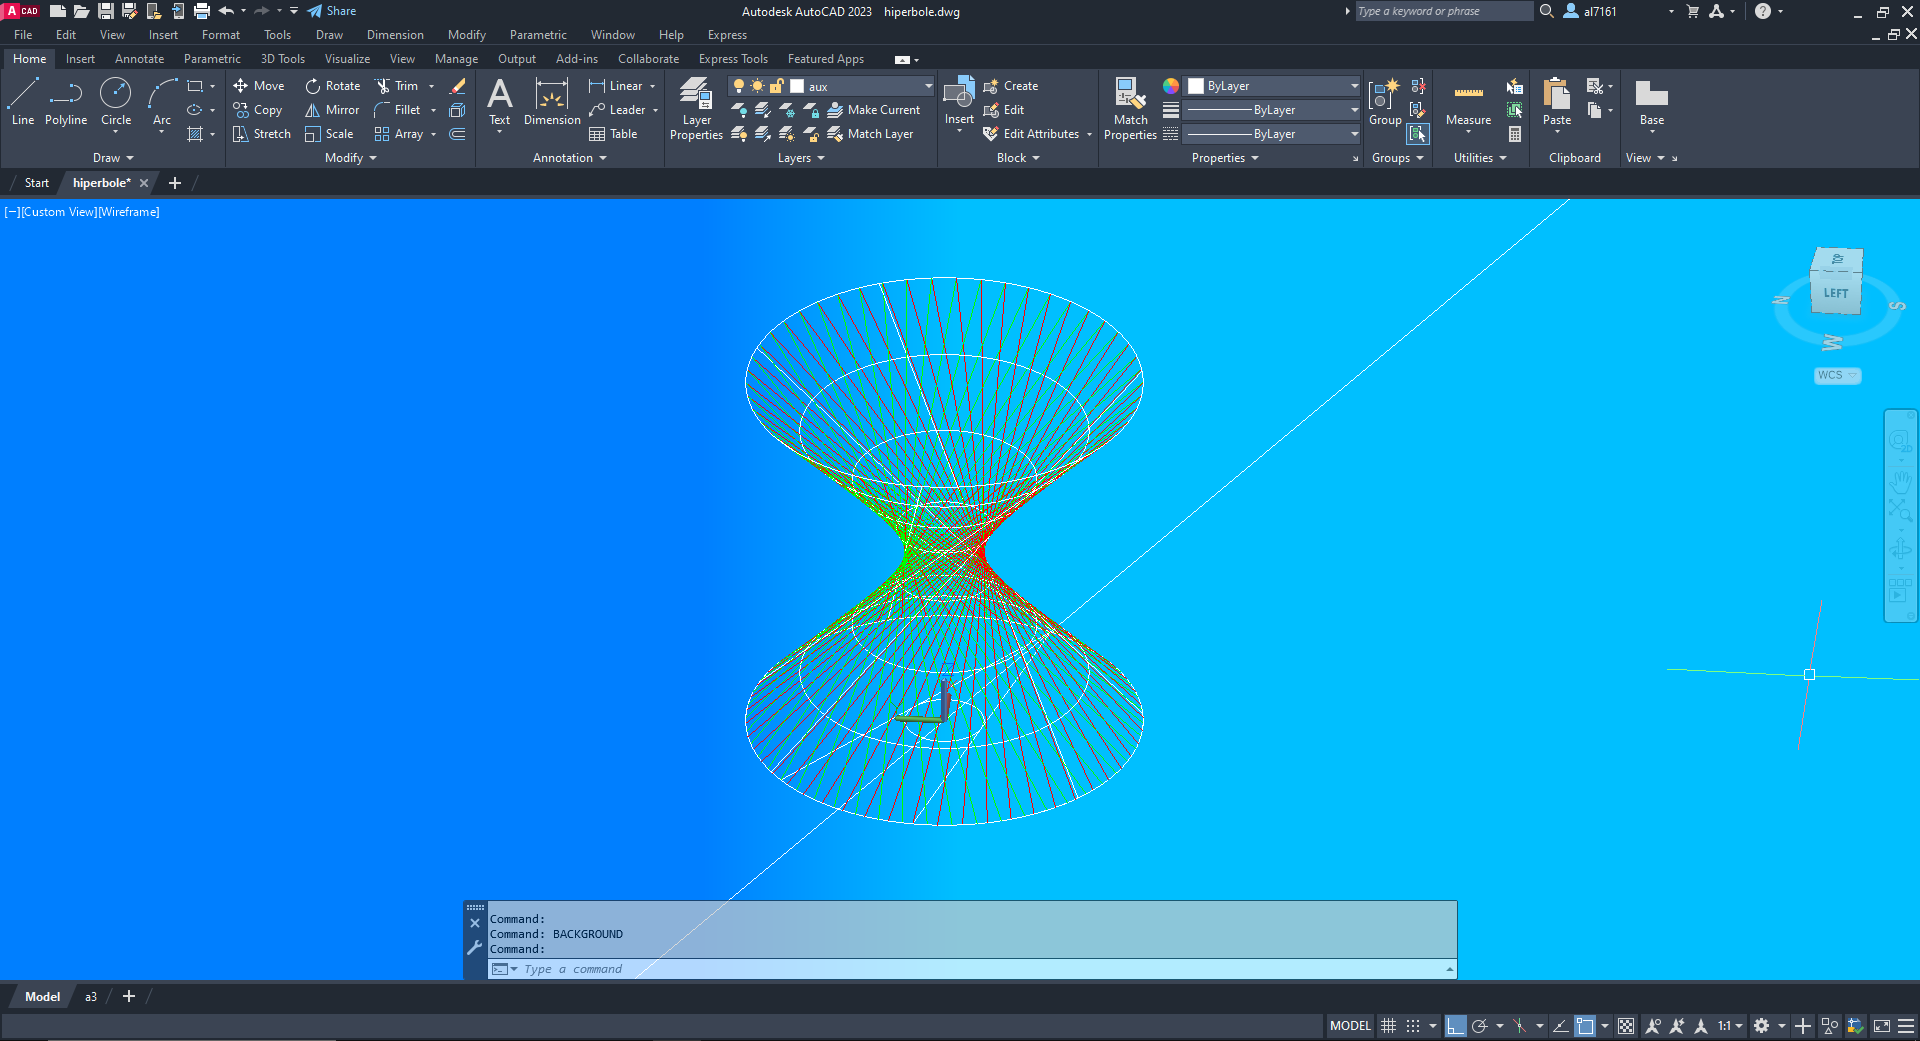1920x1041 pixels.
Task: Click Make Current layer button
Action: tap(874, 110)
